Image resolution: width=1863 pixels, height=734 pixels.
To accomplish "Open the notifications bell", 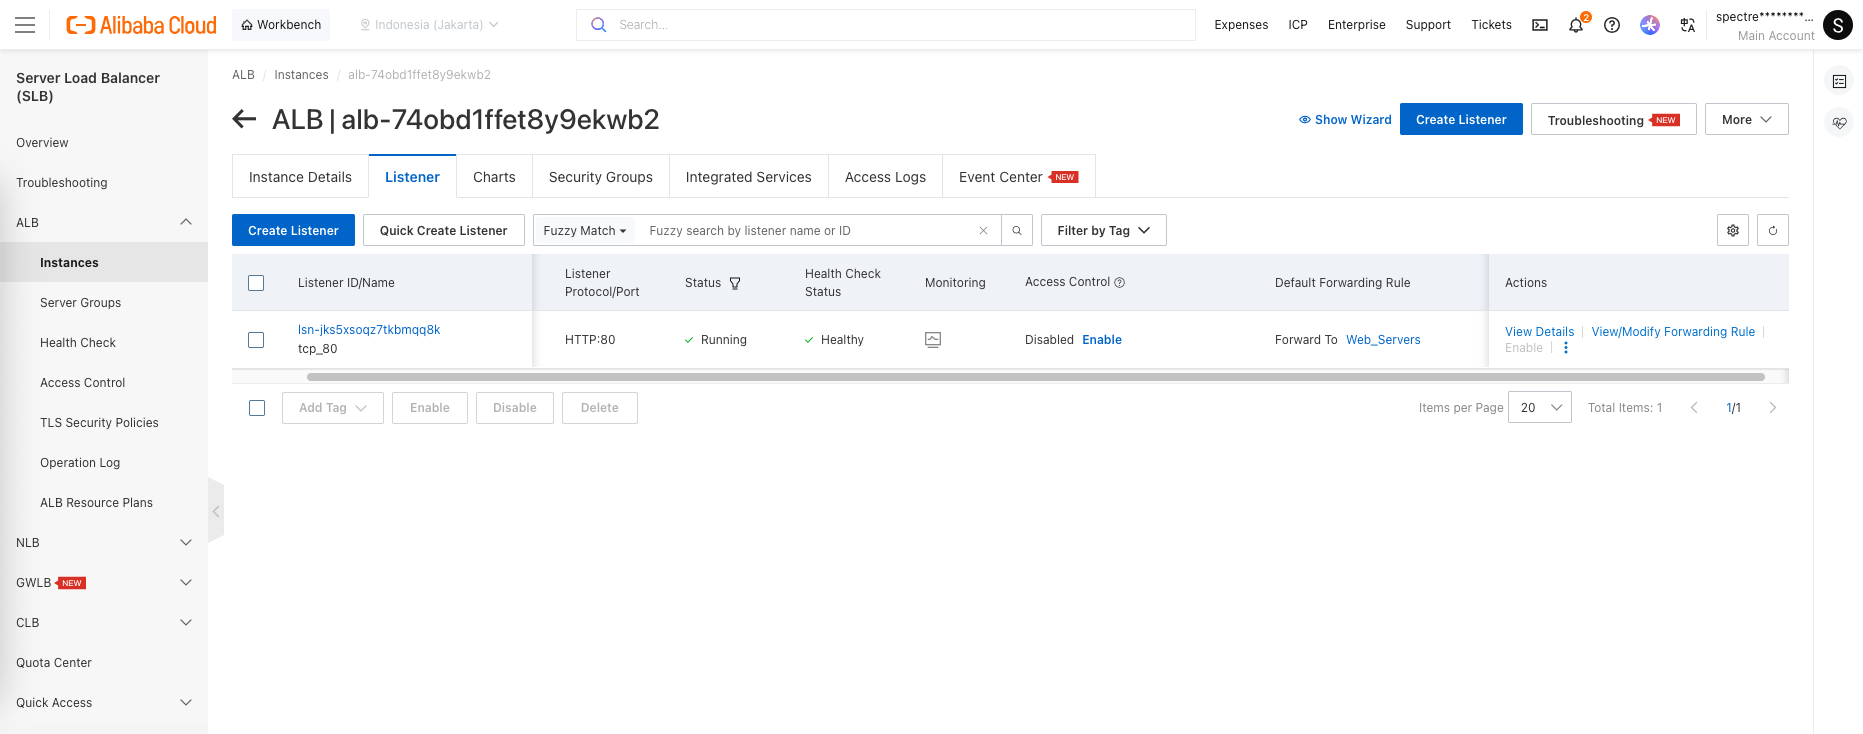I will 1576,26.
